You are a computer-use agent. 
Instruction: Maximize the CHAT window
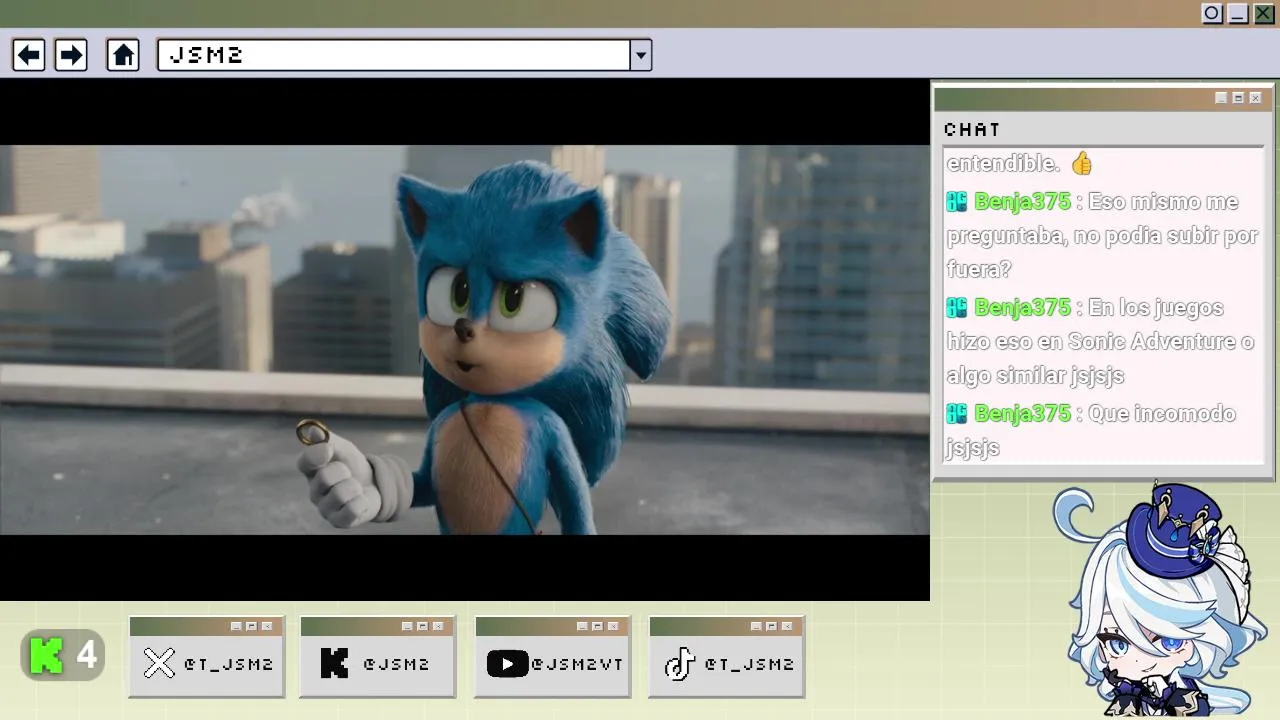(1238, 98)
